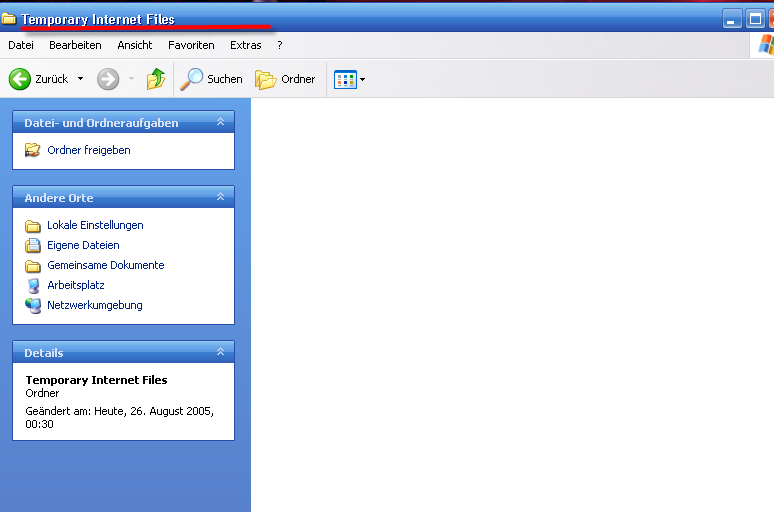The height and width of the screenshot is (512, 774).
Task: Open the Favoriten menu
Action: click(x=191, y=45)
